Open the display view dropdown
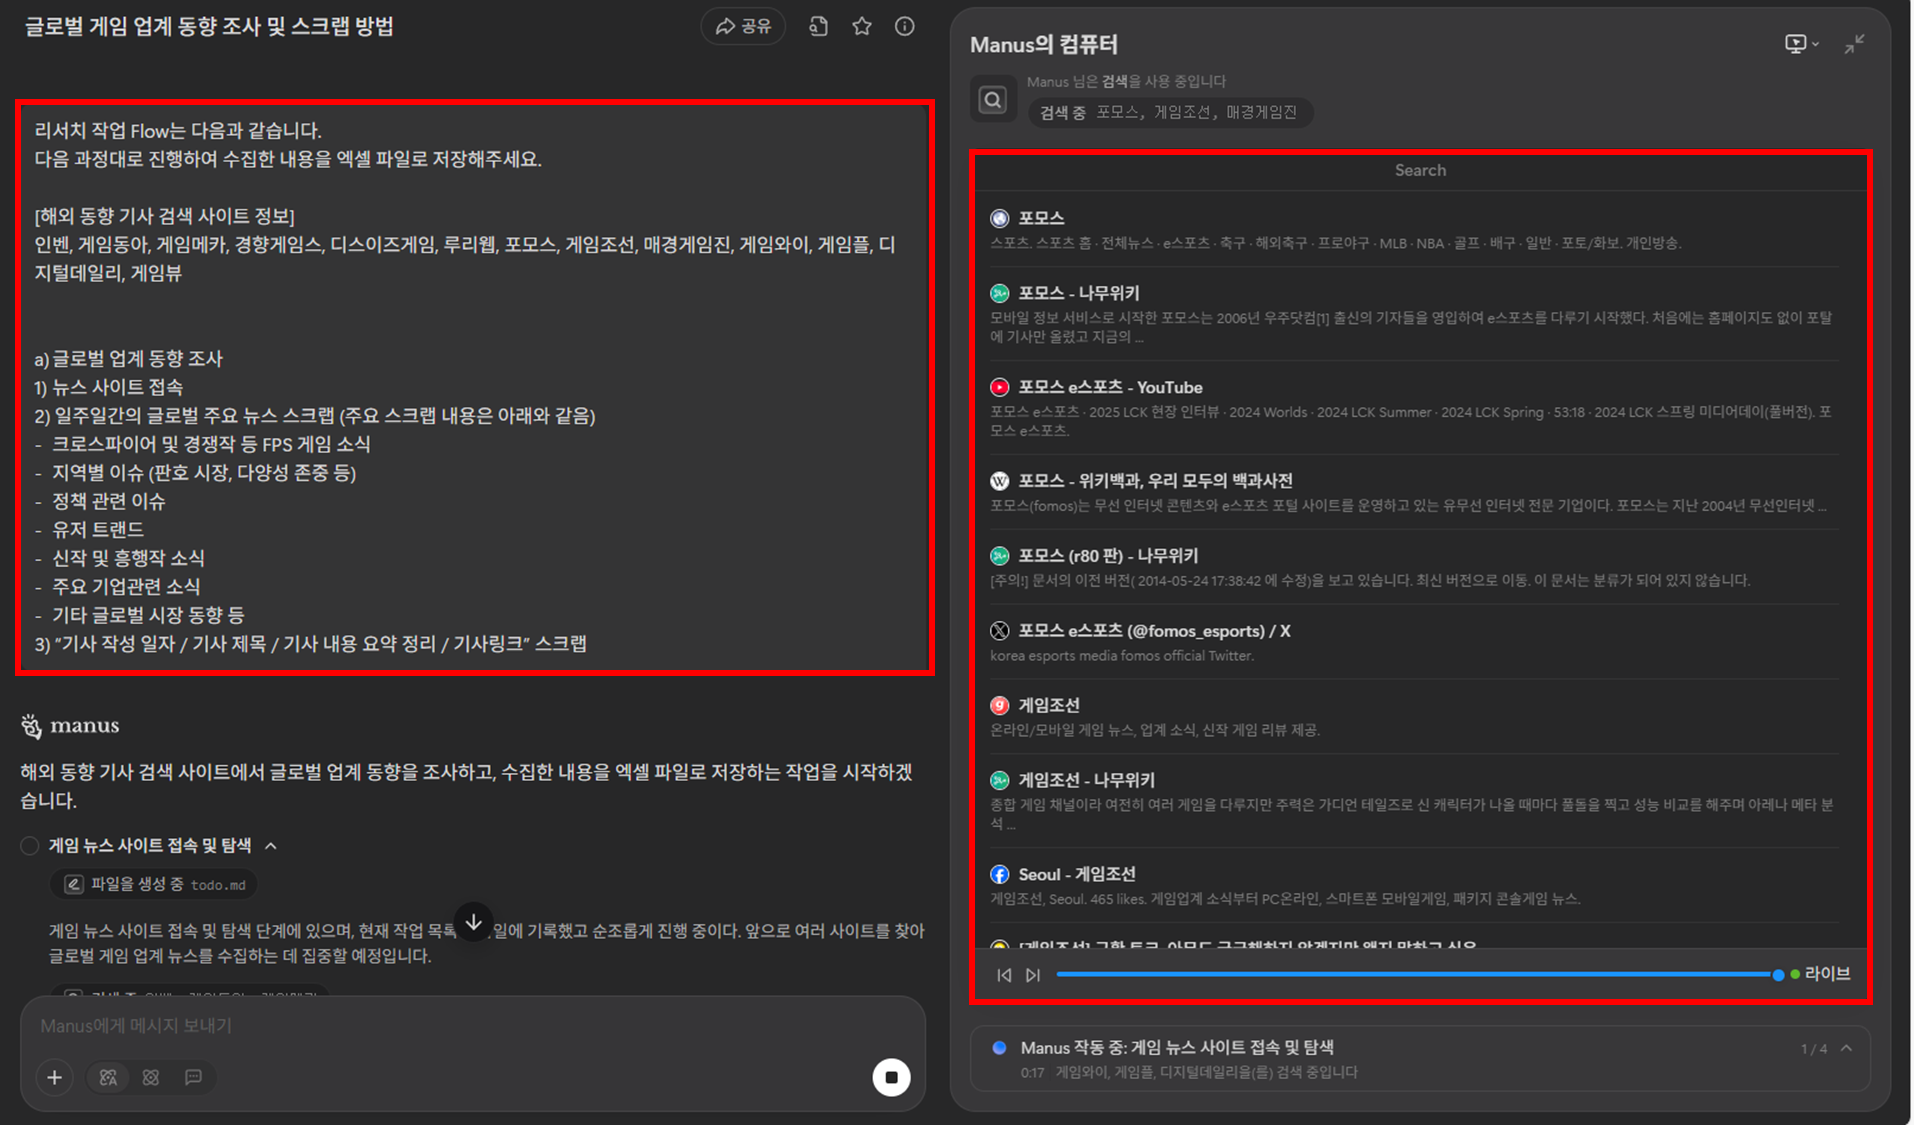The width and height of the screenshot is (1914, 1125). coord(1802,44)
